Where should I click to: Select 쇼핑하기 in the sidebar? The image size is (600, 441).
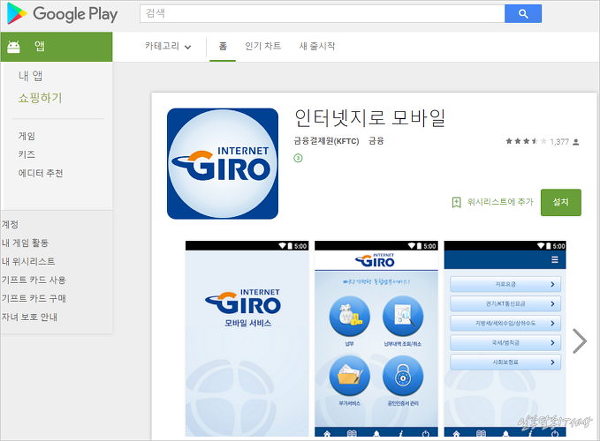click(x=40, y=98)
